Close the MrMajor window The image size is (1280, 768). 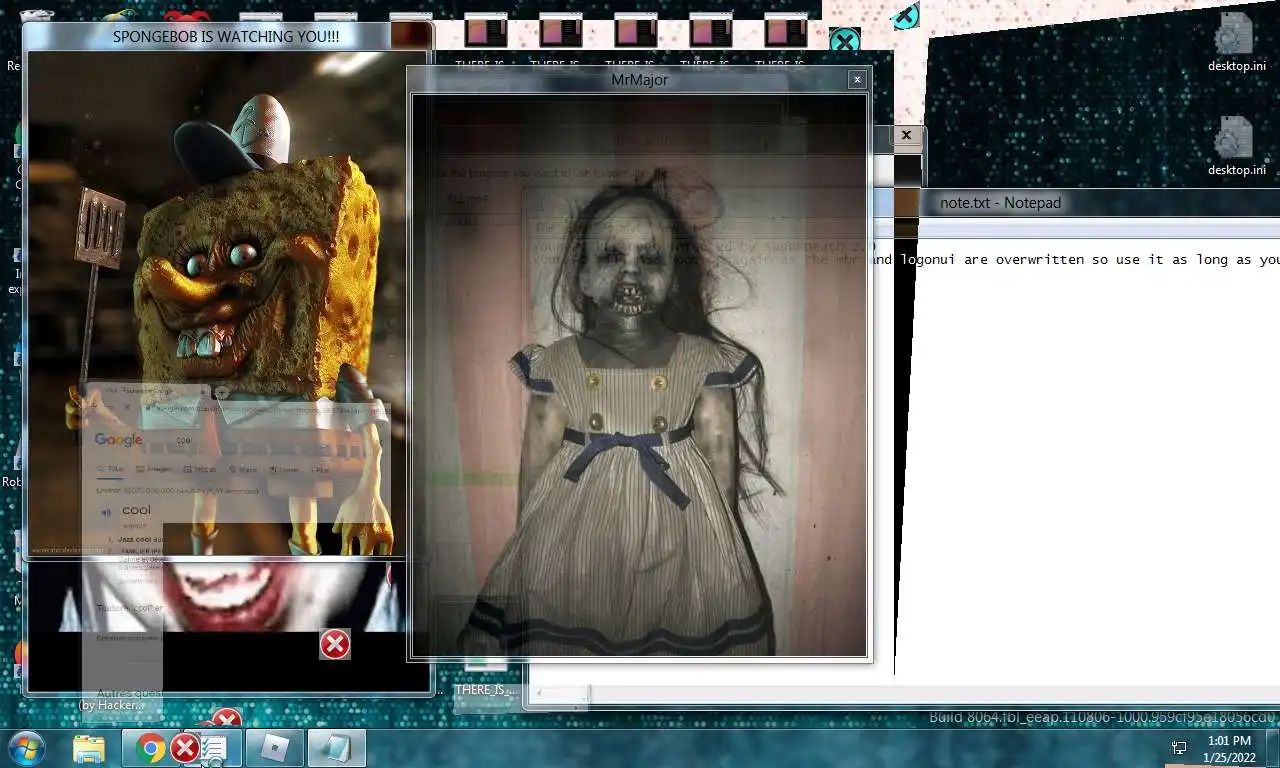point(856,80)
